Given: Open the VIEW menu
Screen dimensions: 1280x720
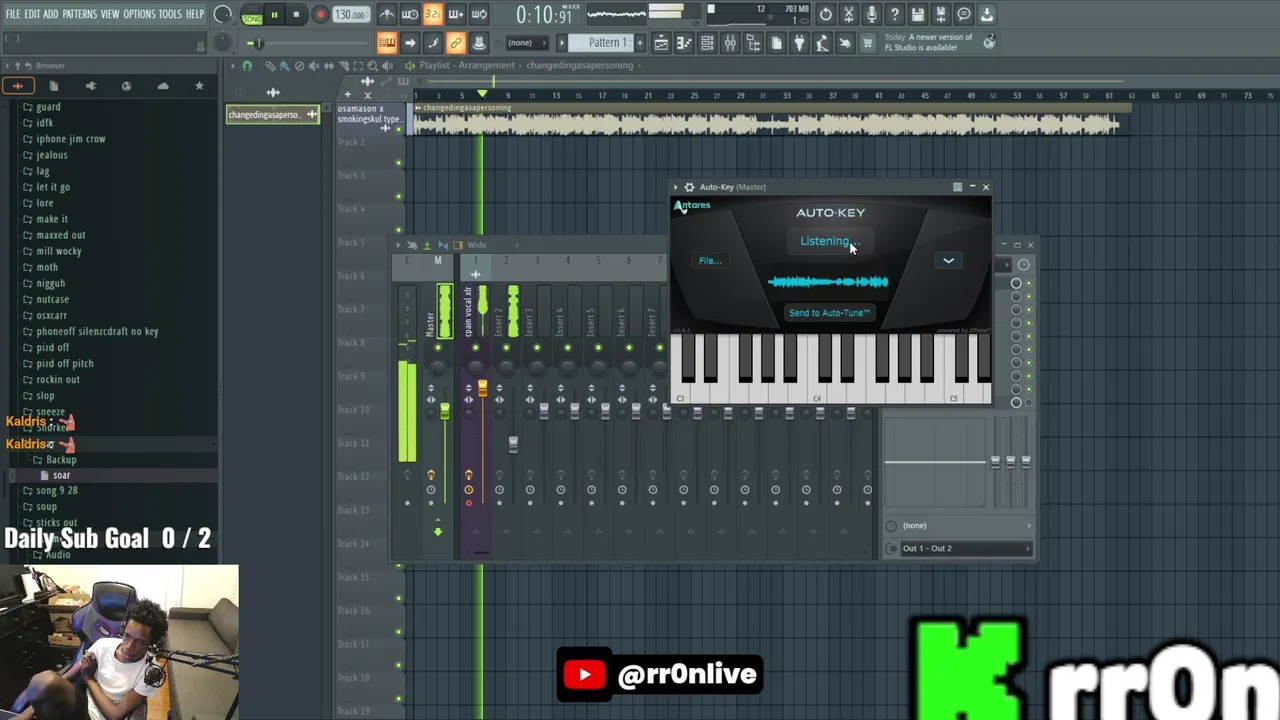Looking at the screenshot, I should point(110,14).
